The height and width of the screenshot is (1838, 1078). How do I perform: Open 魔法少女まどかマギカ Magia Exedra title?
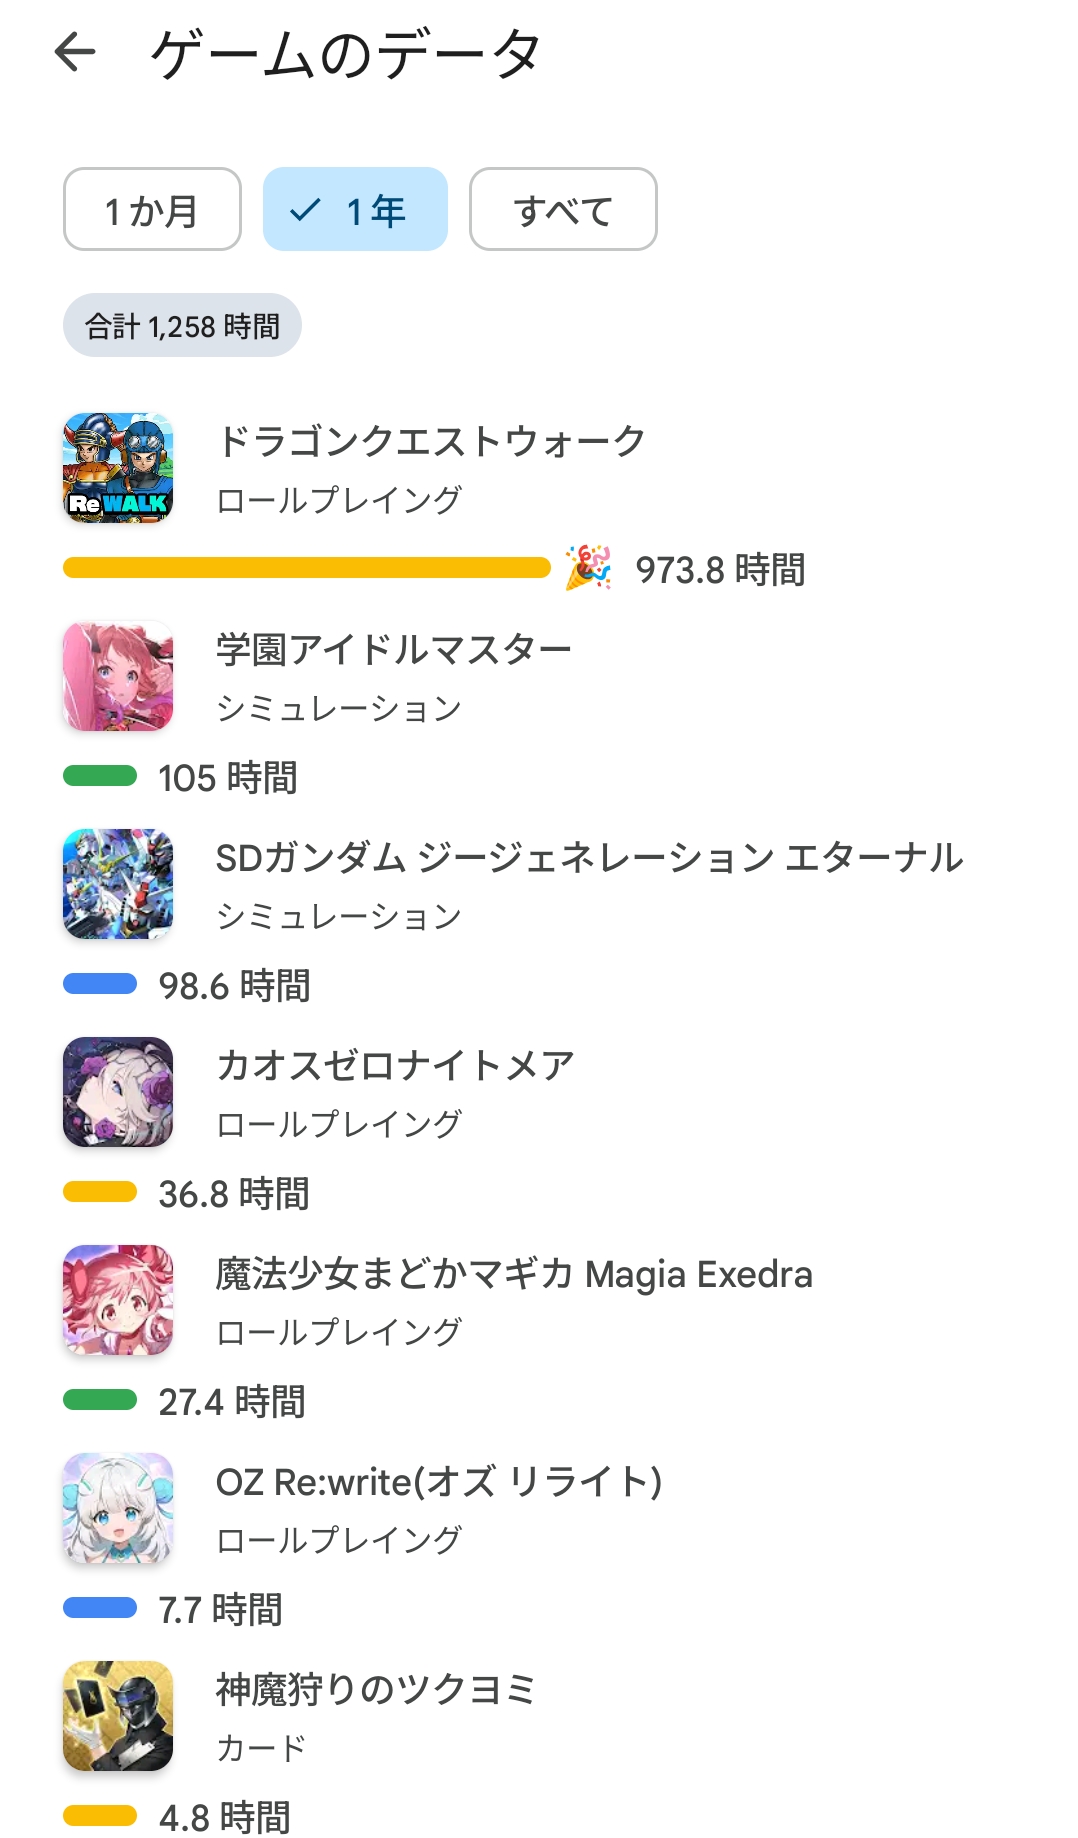[x=514, y=1274]
